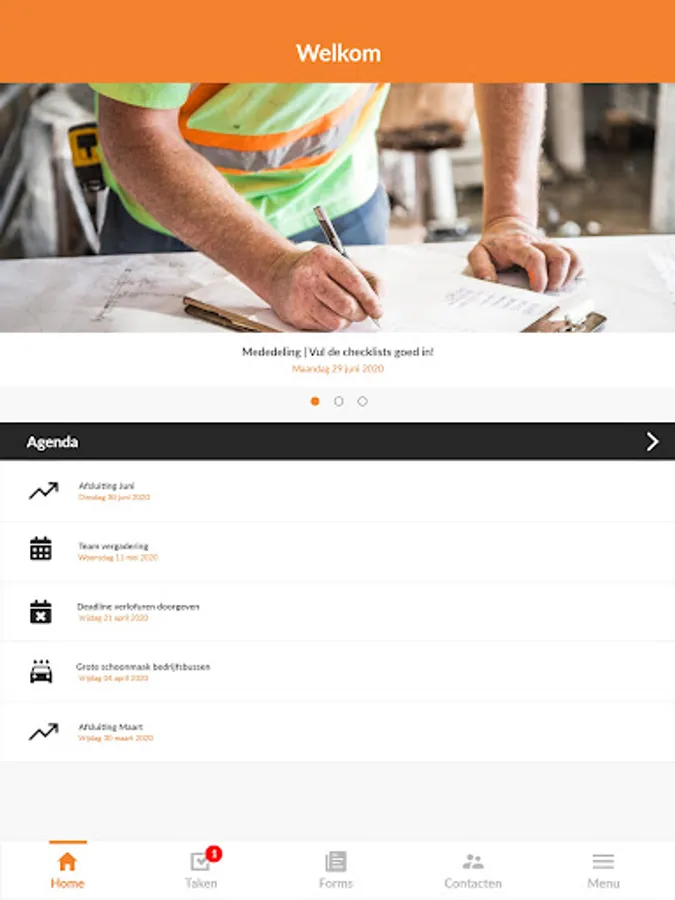
Task: Select the third carousel page dot
Action: 362,401
